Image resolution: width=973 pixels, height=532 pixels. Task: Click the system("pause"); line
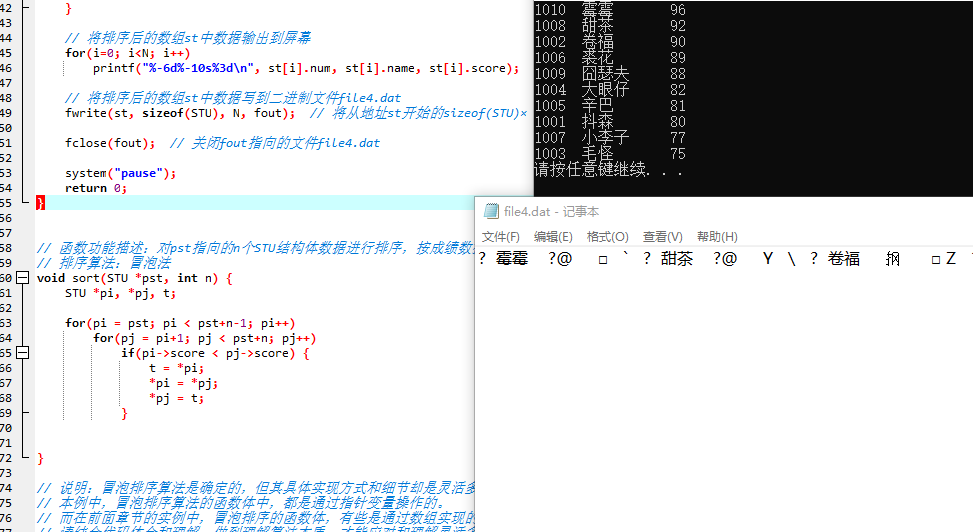(120, 173)
